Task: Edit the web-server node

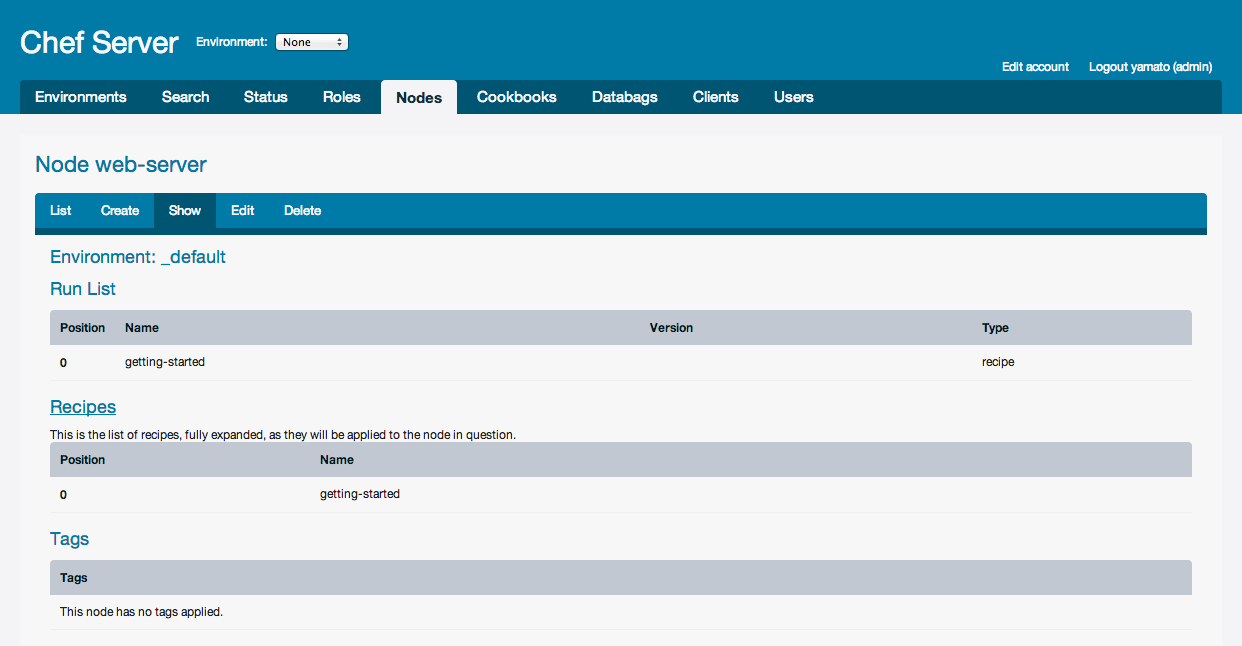Action: [x=243, y=211]
